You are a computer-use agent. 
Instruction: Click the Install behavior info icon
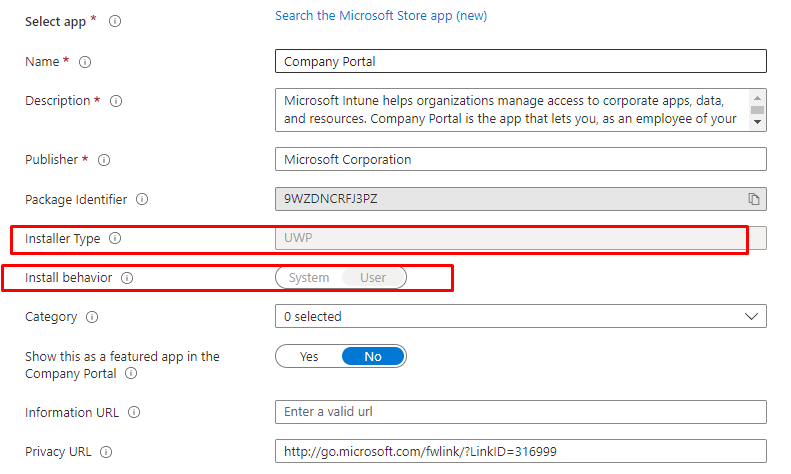click(x=127, y=278)
